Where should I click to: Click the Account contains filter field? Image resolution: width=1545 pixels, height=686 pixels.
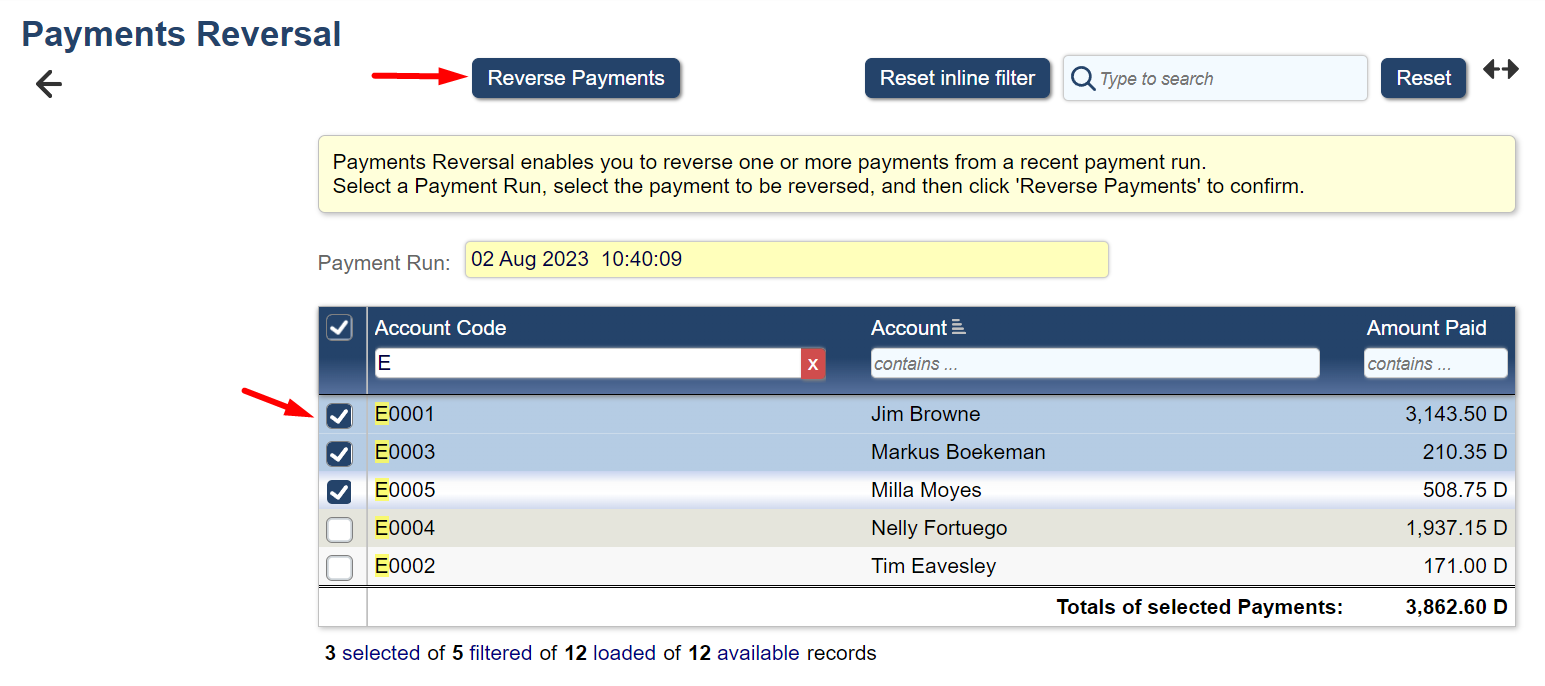point(1094,364)
